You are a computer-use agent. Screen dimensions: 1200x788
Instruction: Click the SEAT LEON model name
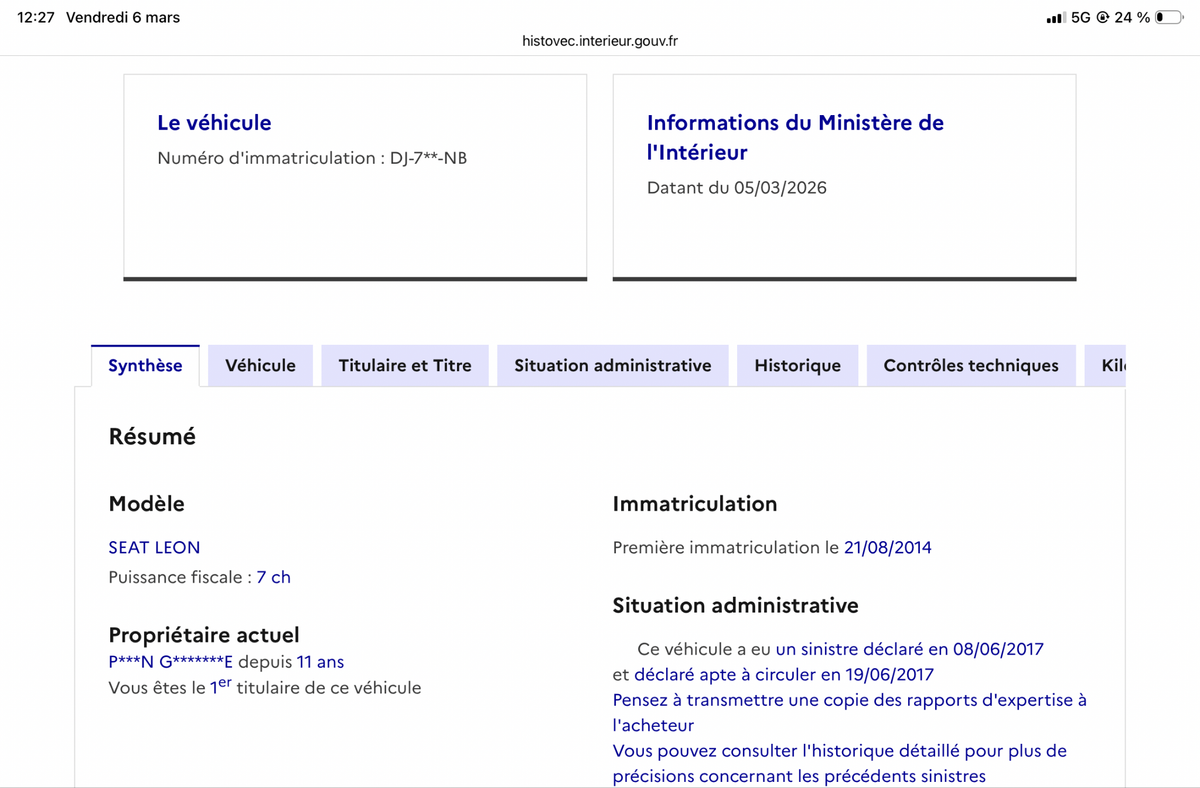[154, 547]
